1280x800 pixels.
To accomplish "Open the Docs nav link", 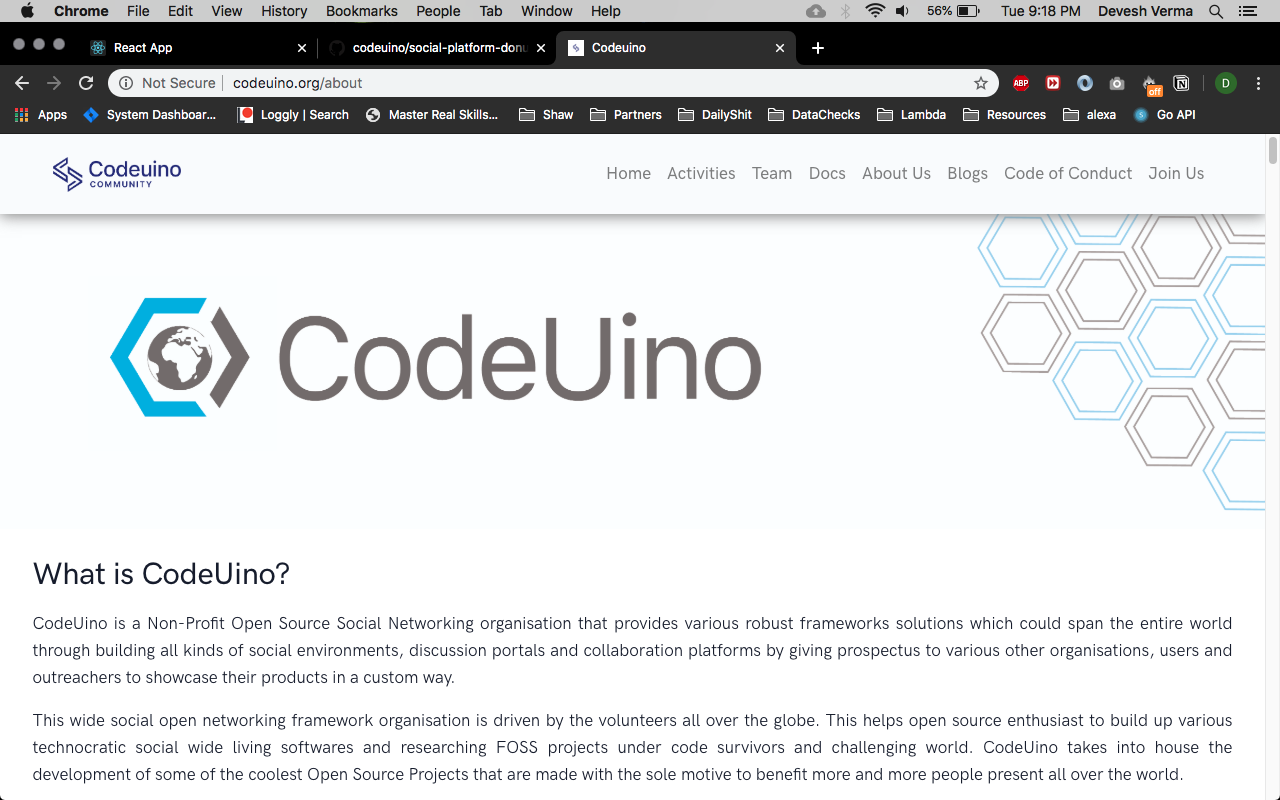I will point(827,173).
